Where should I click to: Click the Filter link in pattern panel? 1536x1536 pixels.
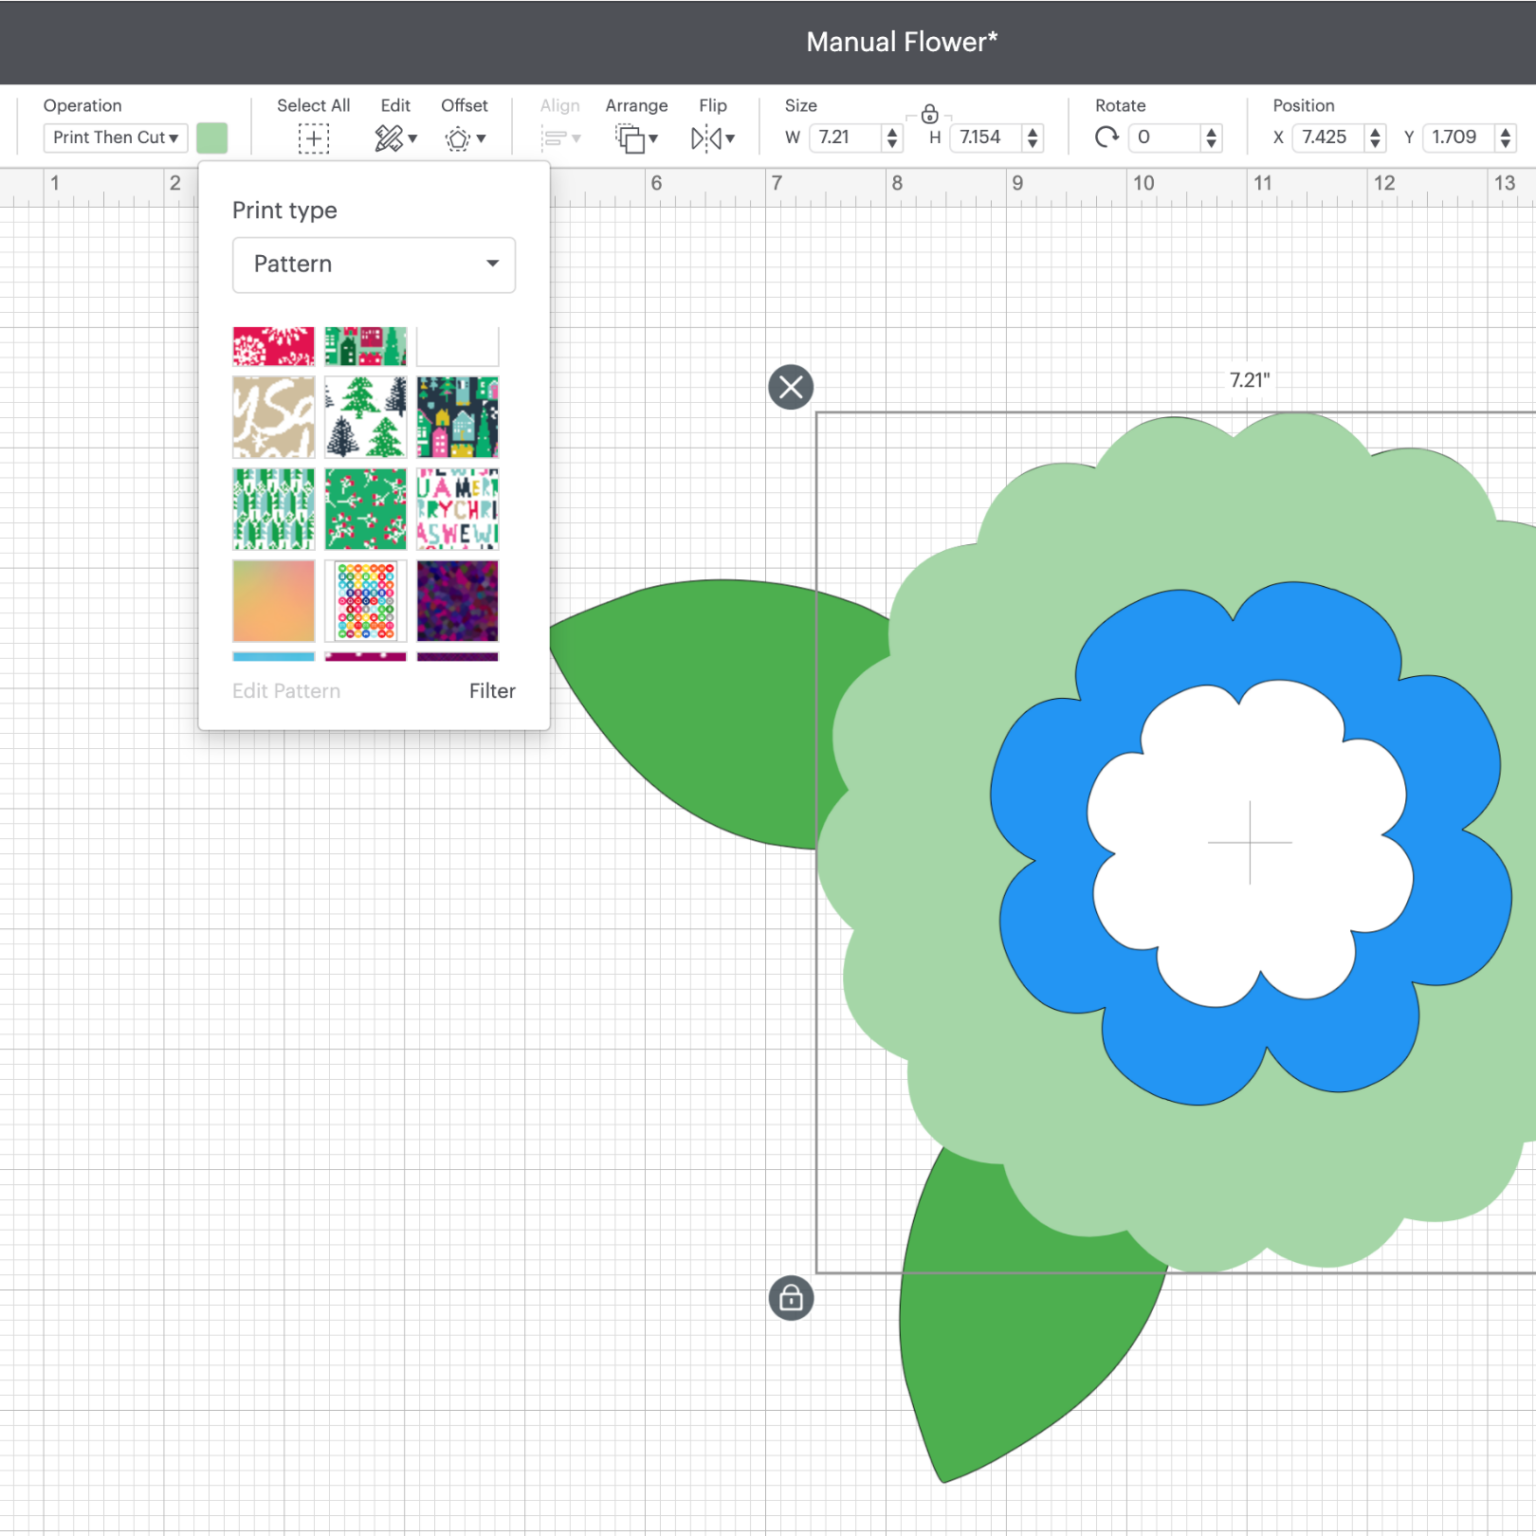[x=491, y=690]
